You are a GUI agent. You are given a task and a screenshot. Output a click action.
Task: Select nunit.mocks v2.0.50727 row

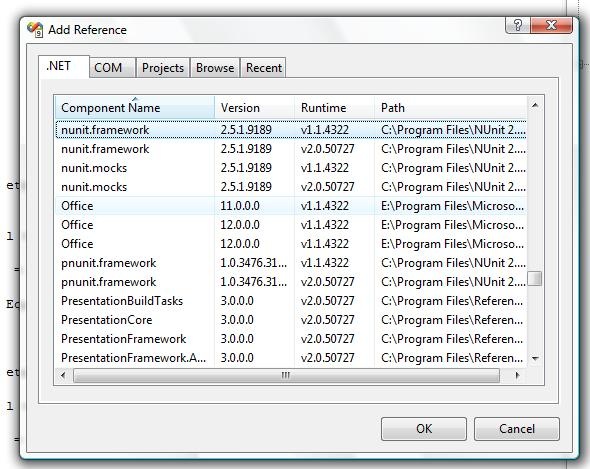pos(291,187)
